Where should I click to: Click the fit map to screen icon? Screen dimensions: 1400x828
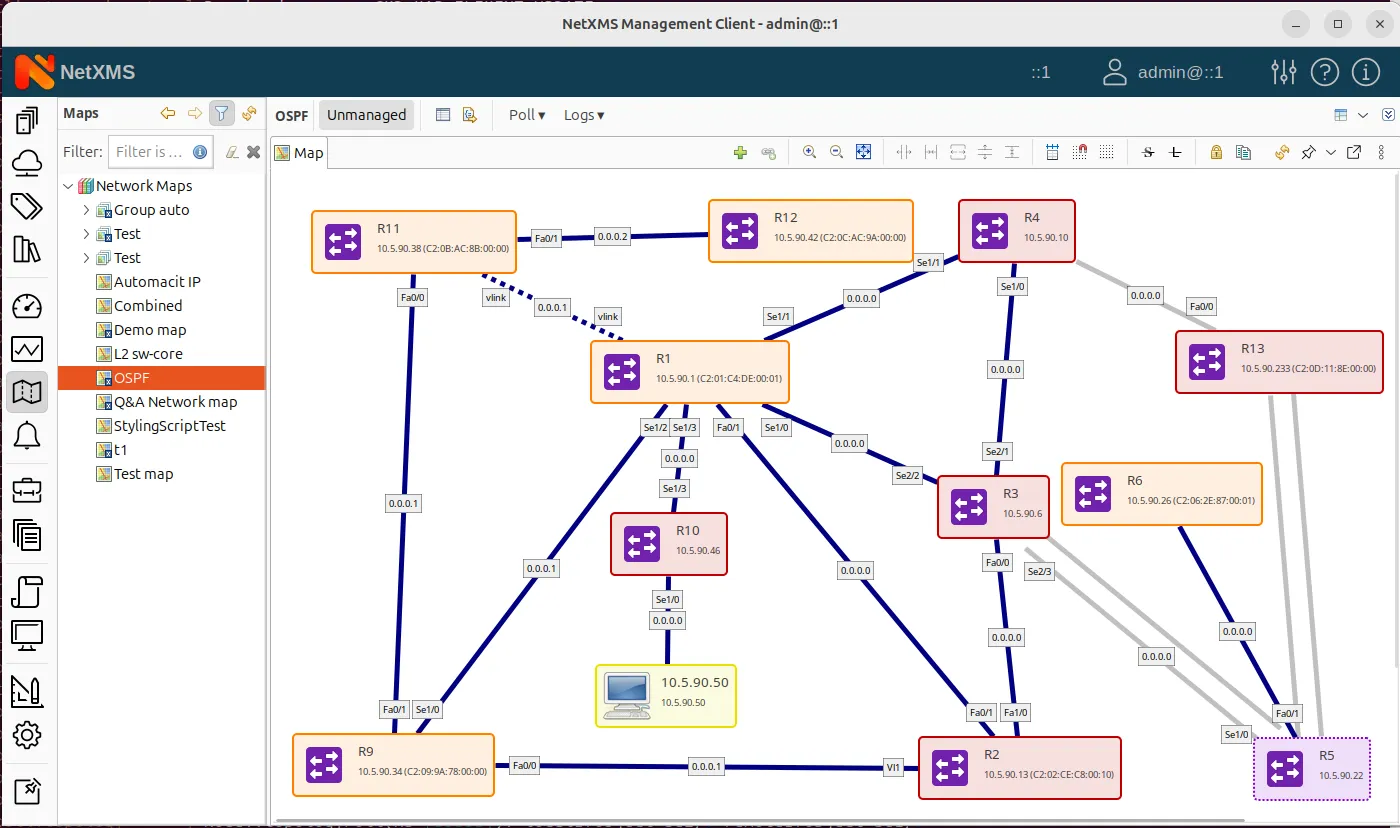(x=864, y=152)
